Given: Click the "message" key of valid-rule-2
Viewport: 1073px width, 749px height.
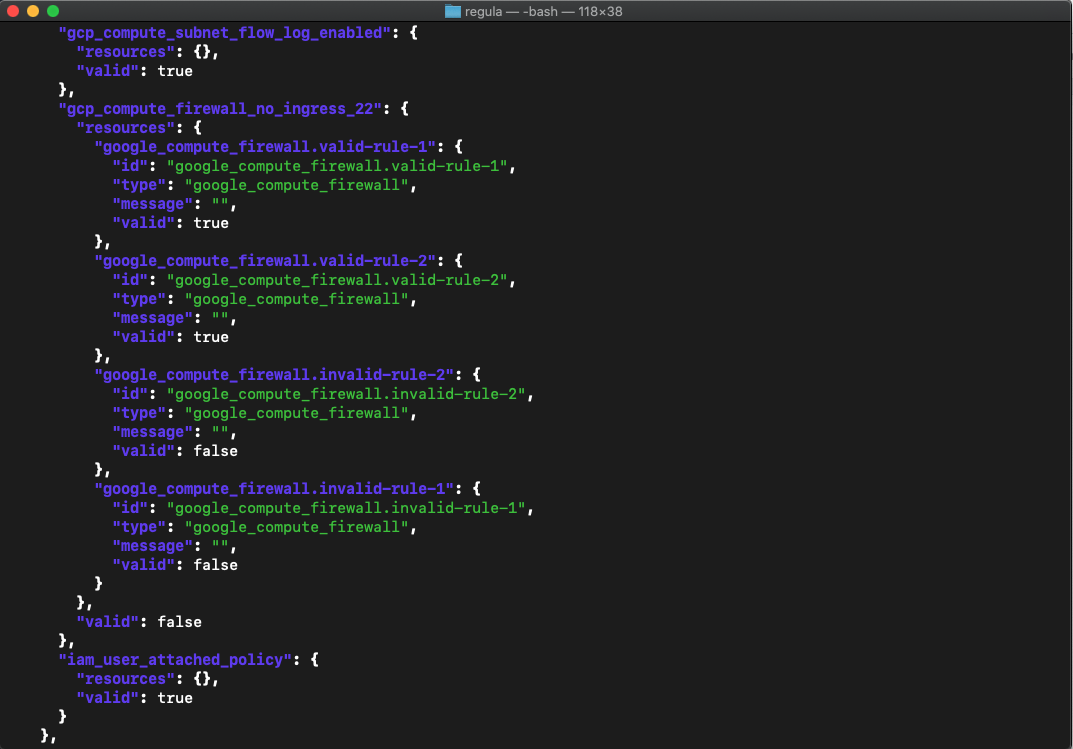Looking at the screenshot, I should (153, 318).
